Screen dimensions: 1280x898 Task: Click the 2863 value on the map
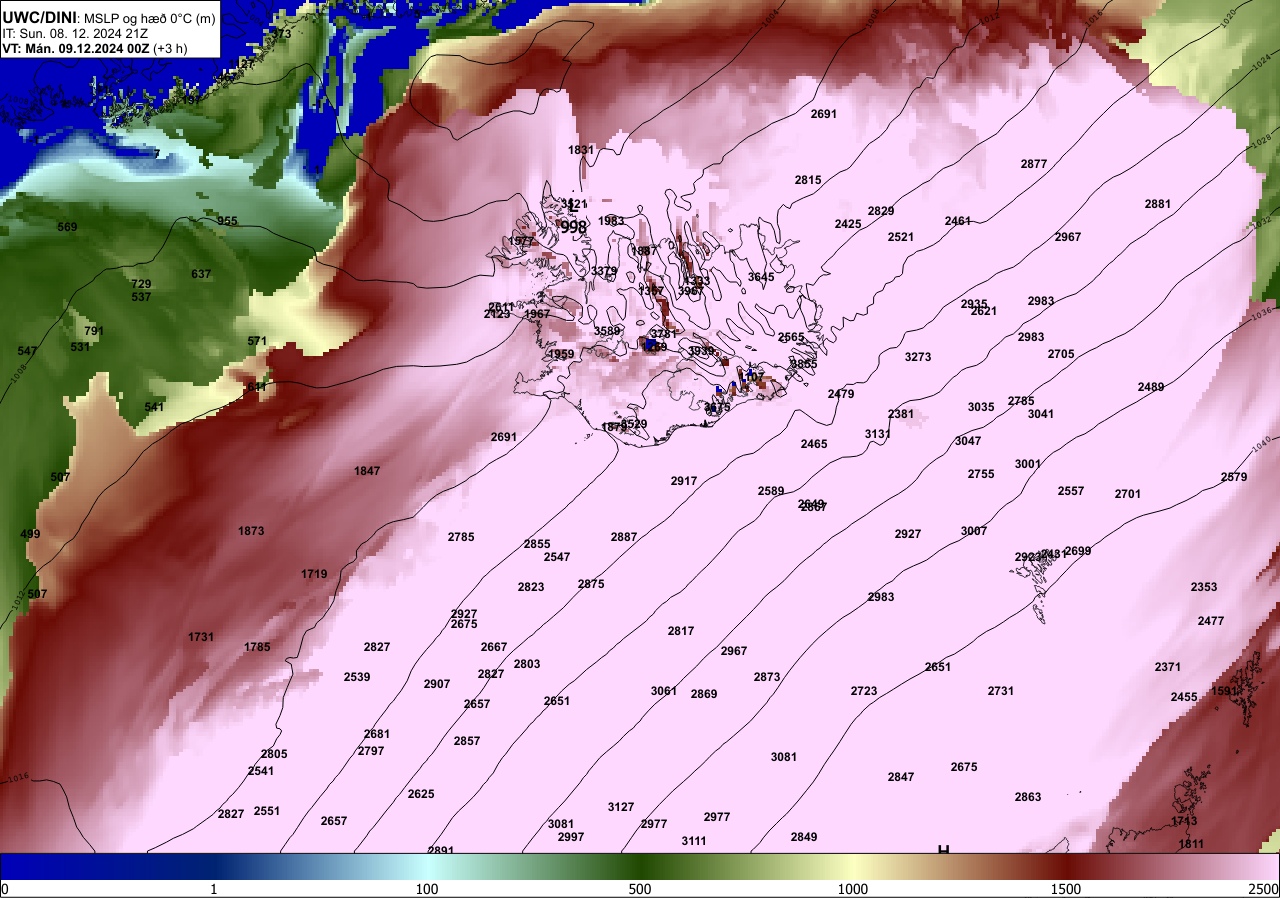1028,797
